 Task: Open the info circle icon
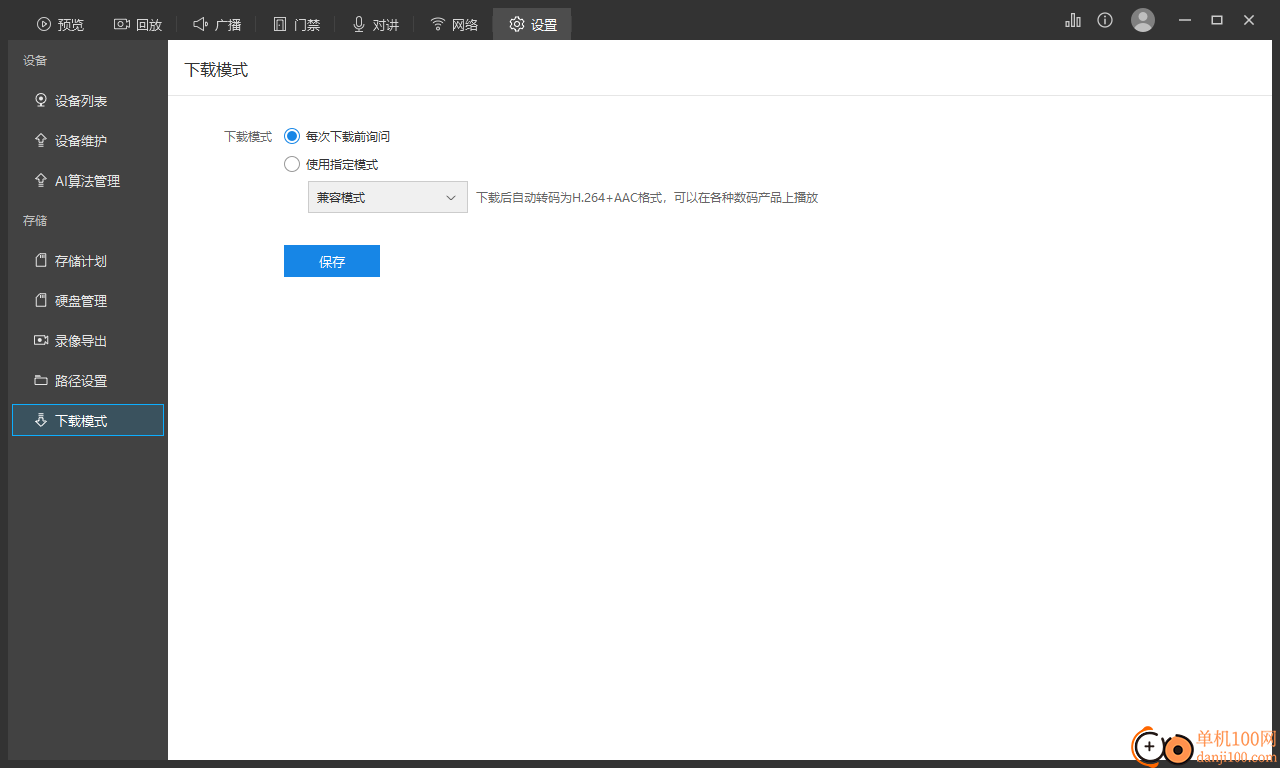coord(1105,20)
